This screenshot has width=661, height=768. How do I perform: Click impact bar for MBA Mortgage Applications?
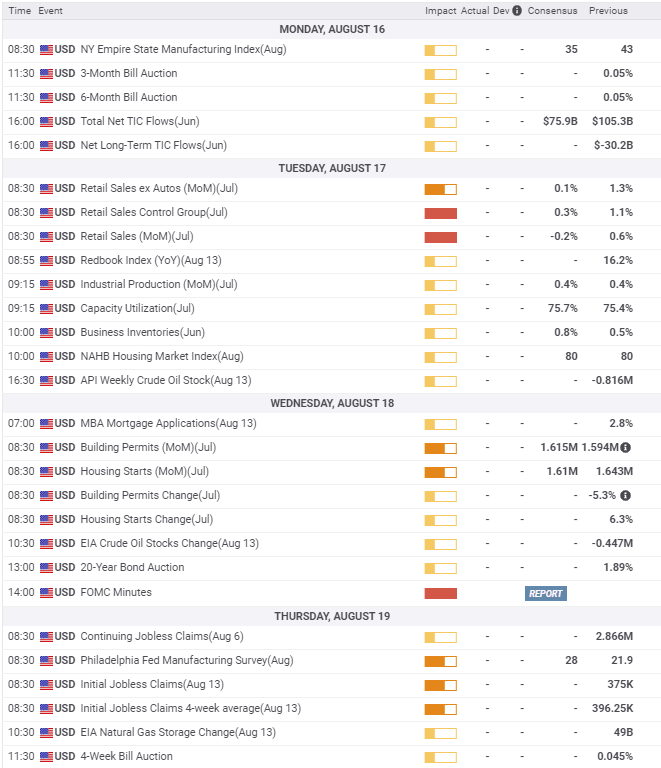pos(441,424)
